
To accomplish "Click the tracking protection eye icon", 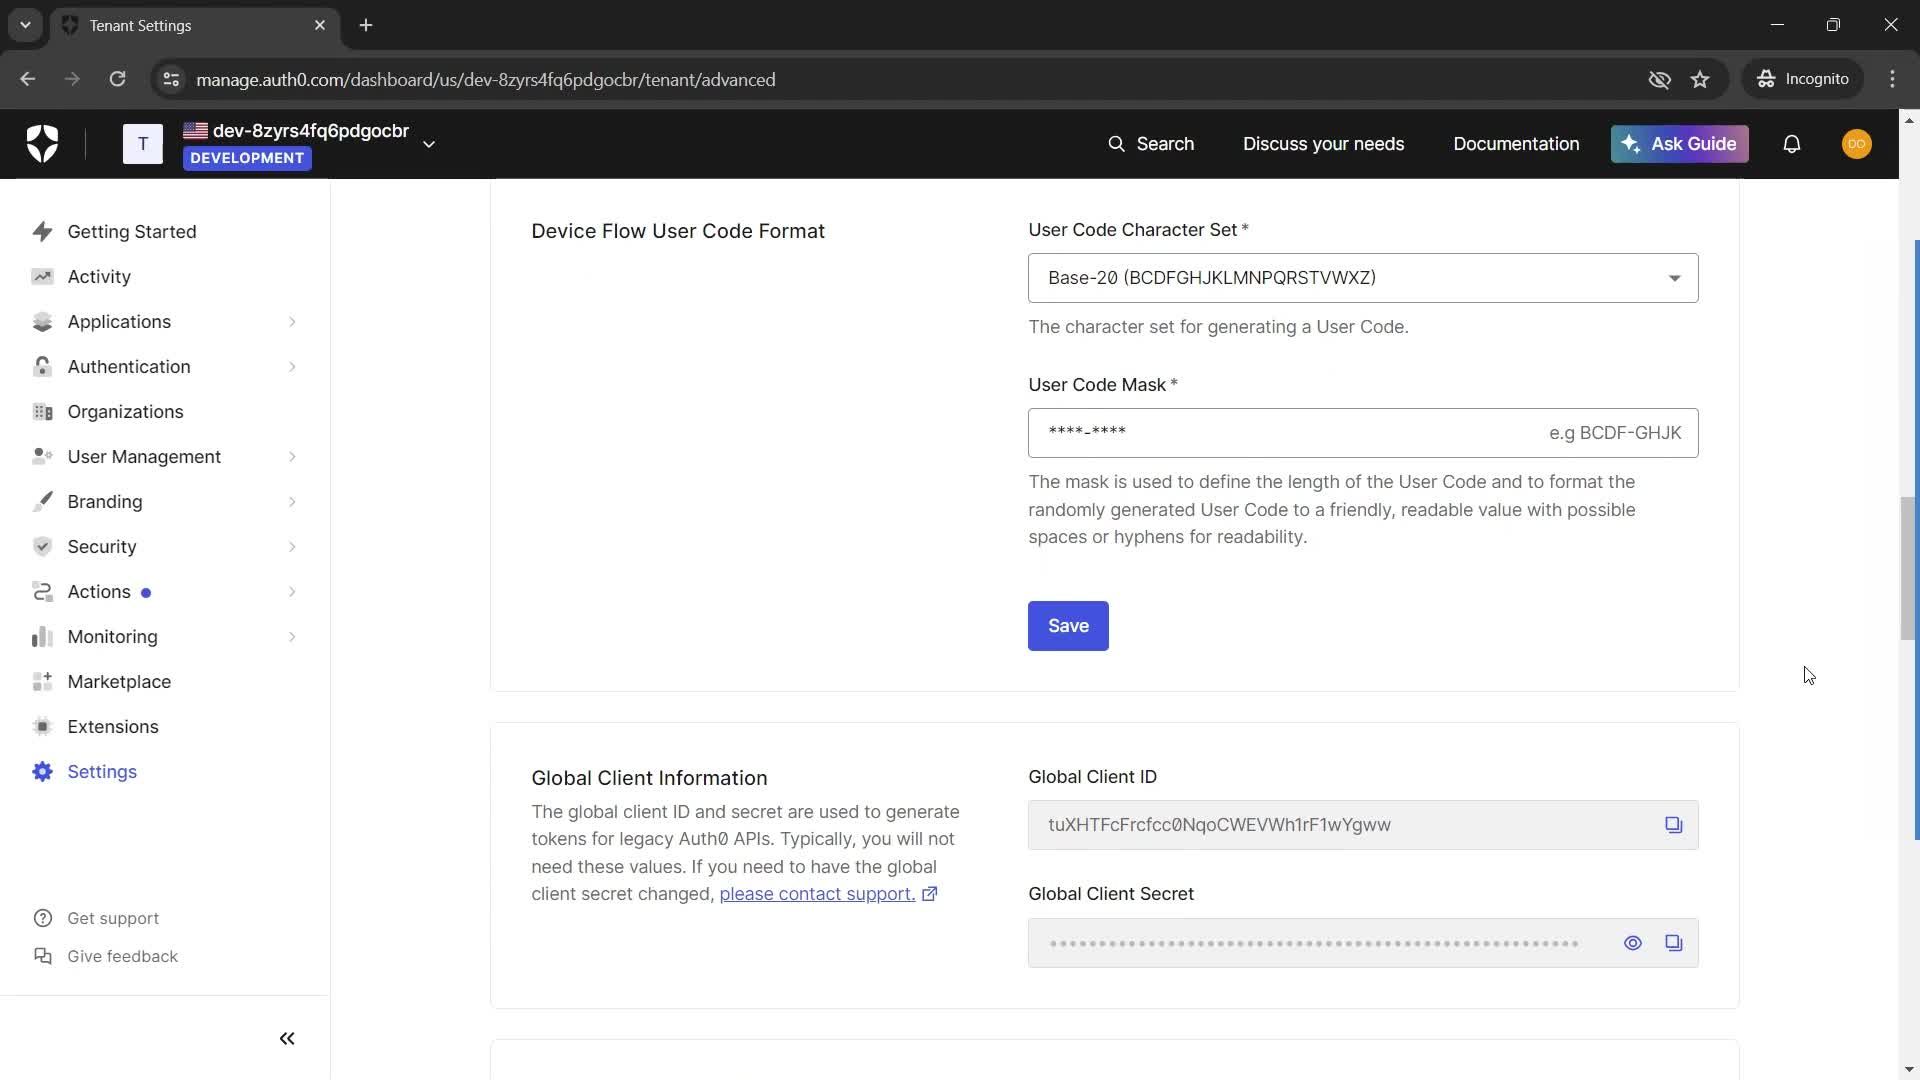I will point(1659,79).
